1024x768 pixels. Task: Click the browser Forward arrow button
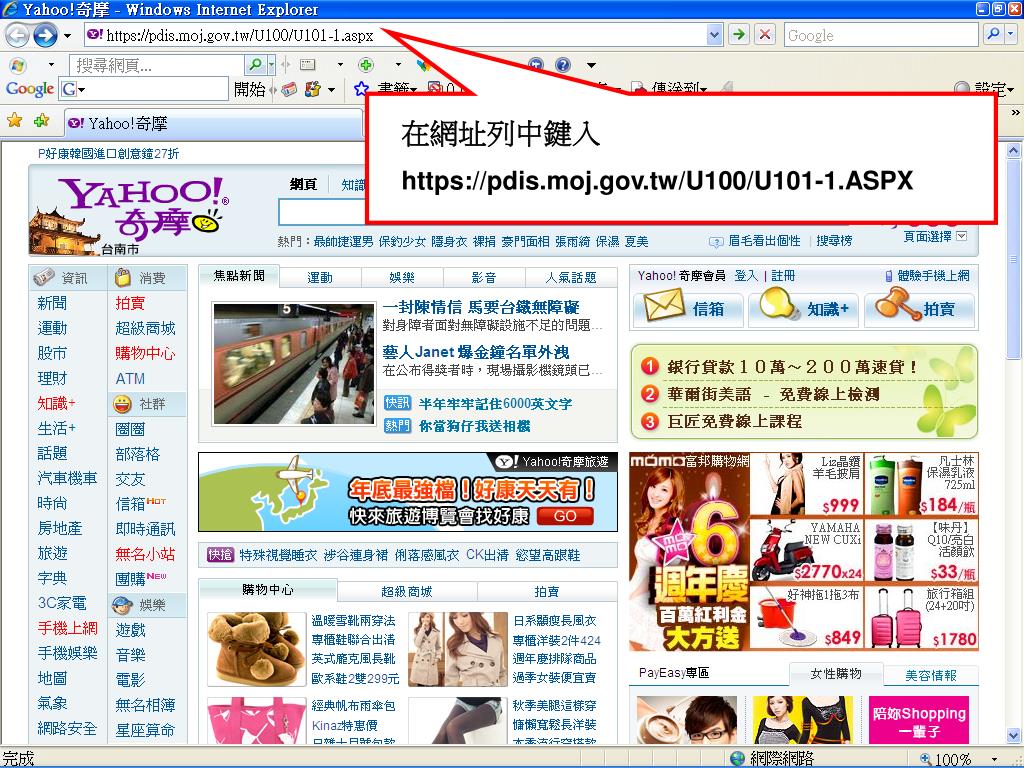pos(45,35)
